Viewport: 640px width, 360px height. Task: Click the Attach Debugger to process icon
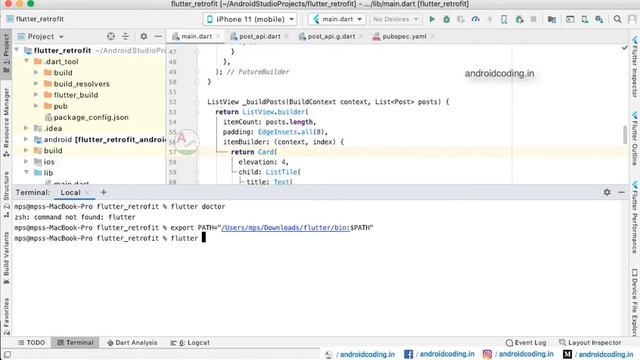[519, 19]
